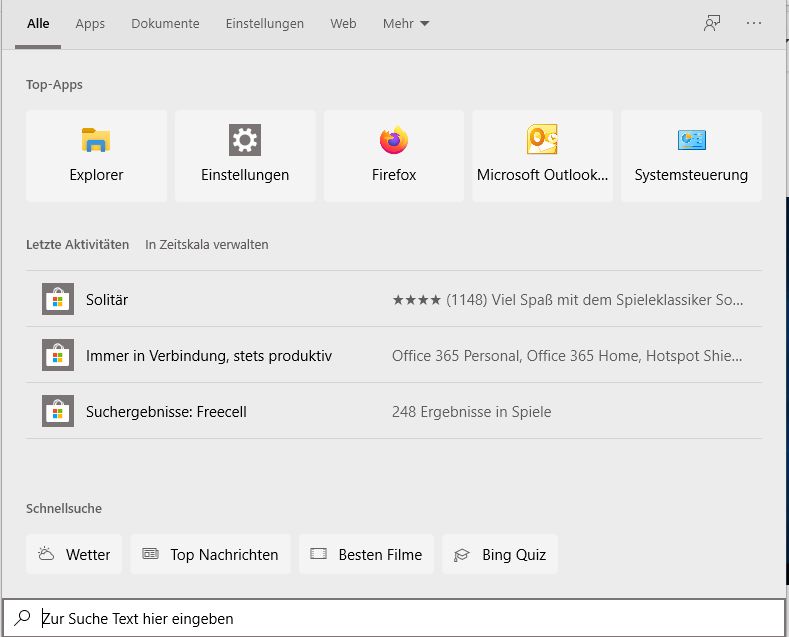Switch to the Alle tab
This screenshot has width=789, height=637.
[x=38, y=24]
